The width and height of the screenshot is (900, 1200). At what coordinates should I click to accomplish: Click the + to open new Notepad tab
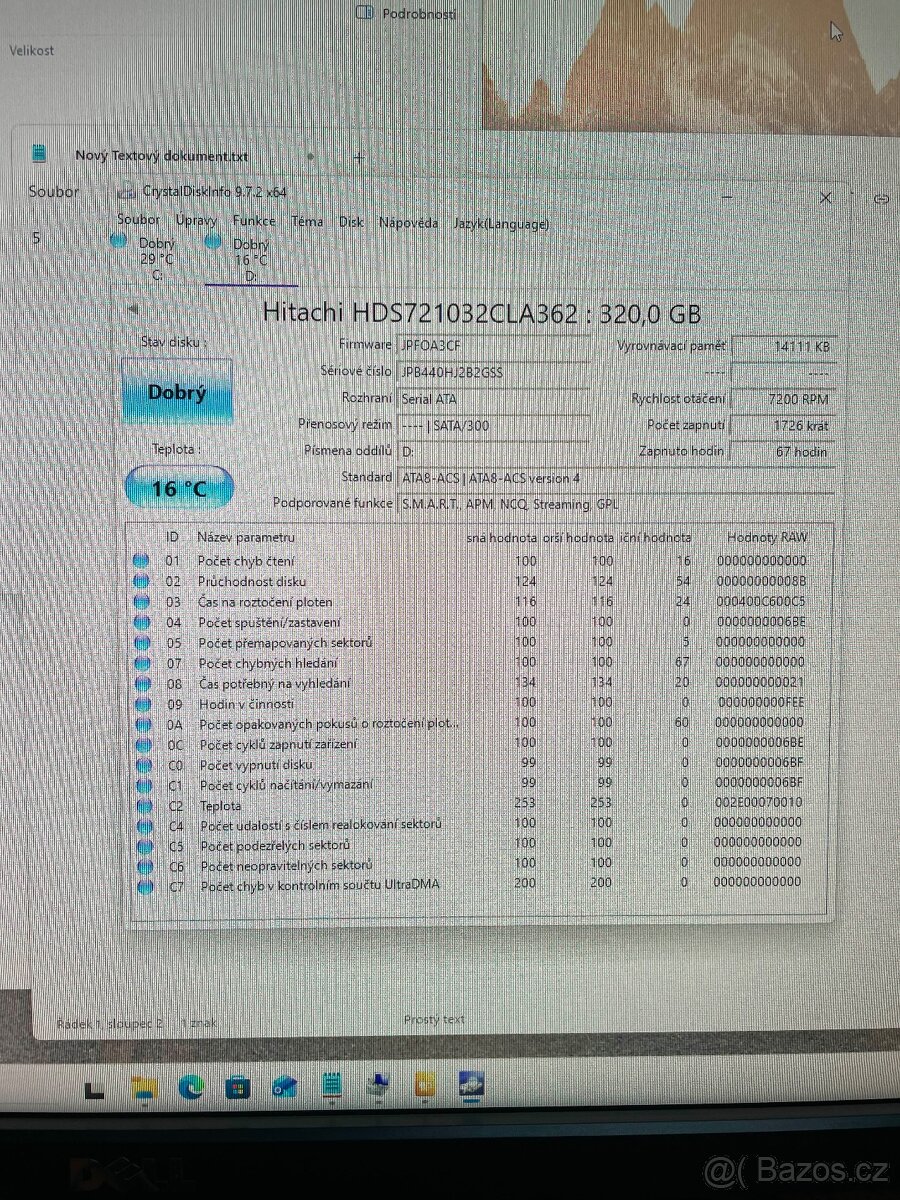coord(358,157)
